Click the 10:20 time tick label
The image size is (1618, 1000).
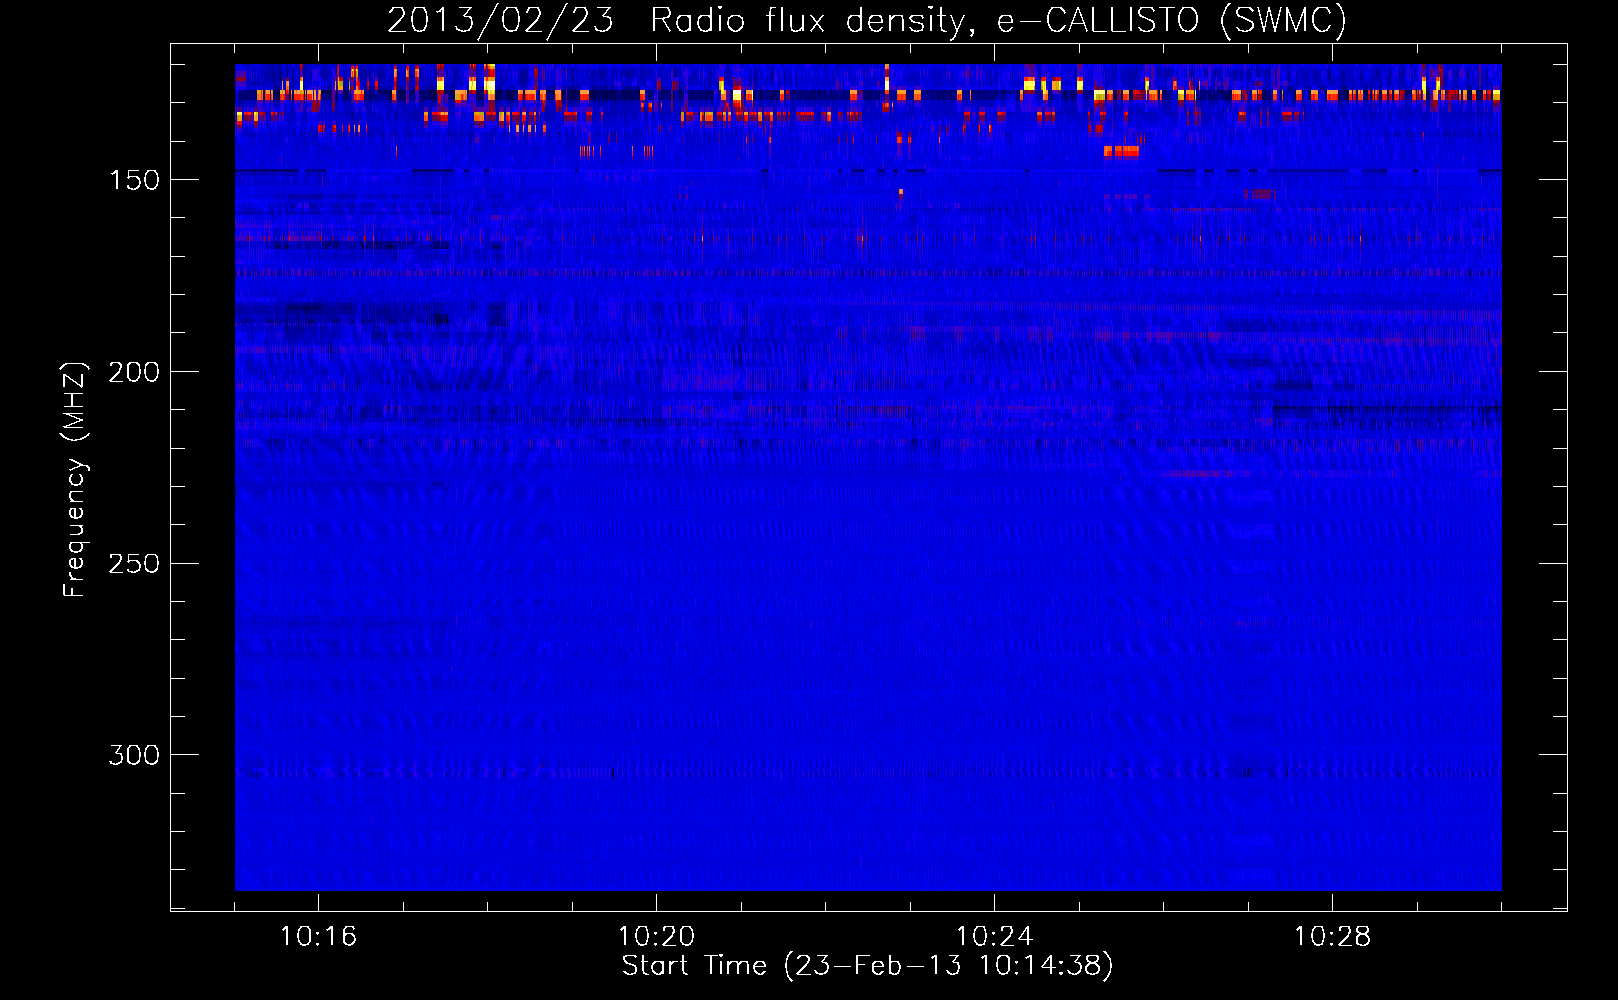pyautogui.click(x=656, y=937)
